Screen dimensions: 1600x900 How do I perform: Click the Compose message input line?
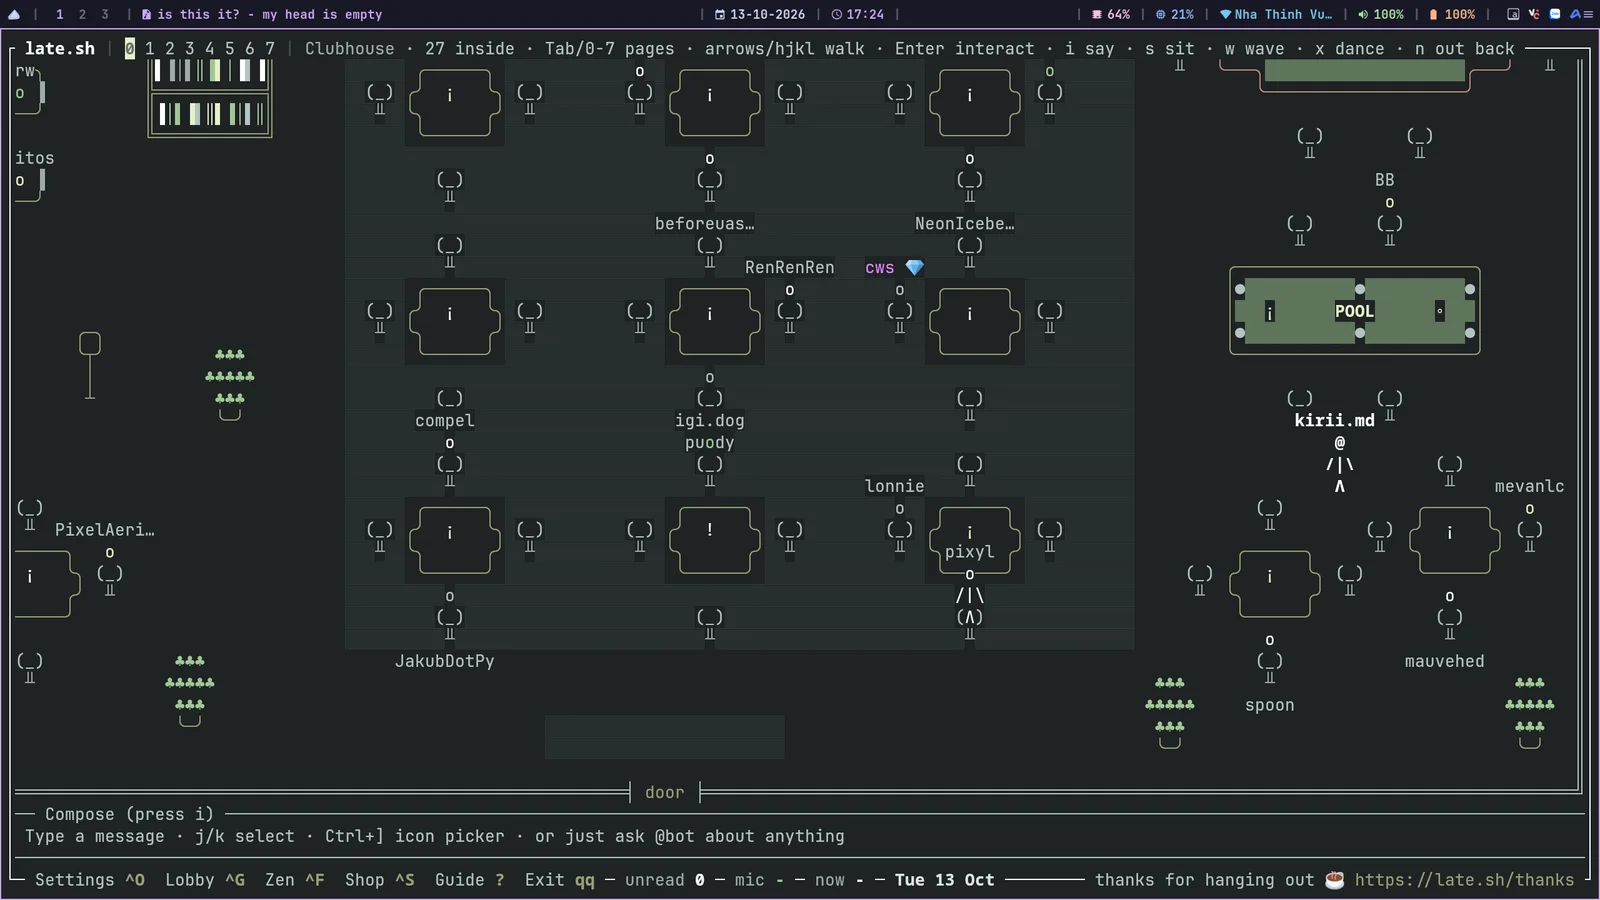[x=800, y=836]
